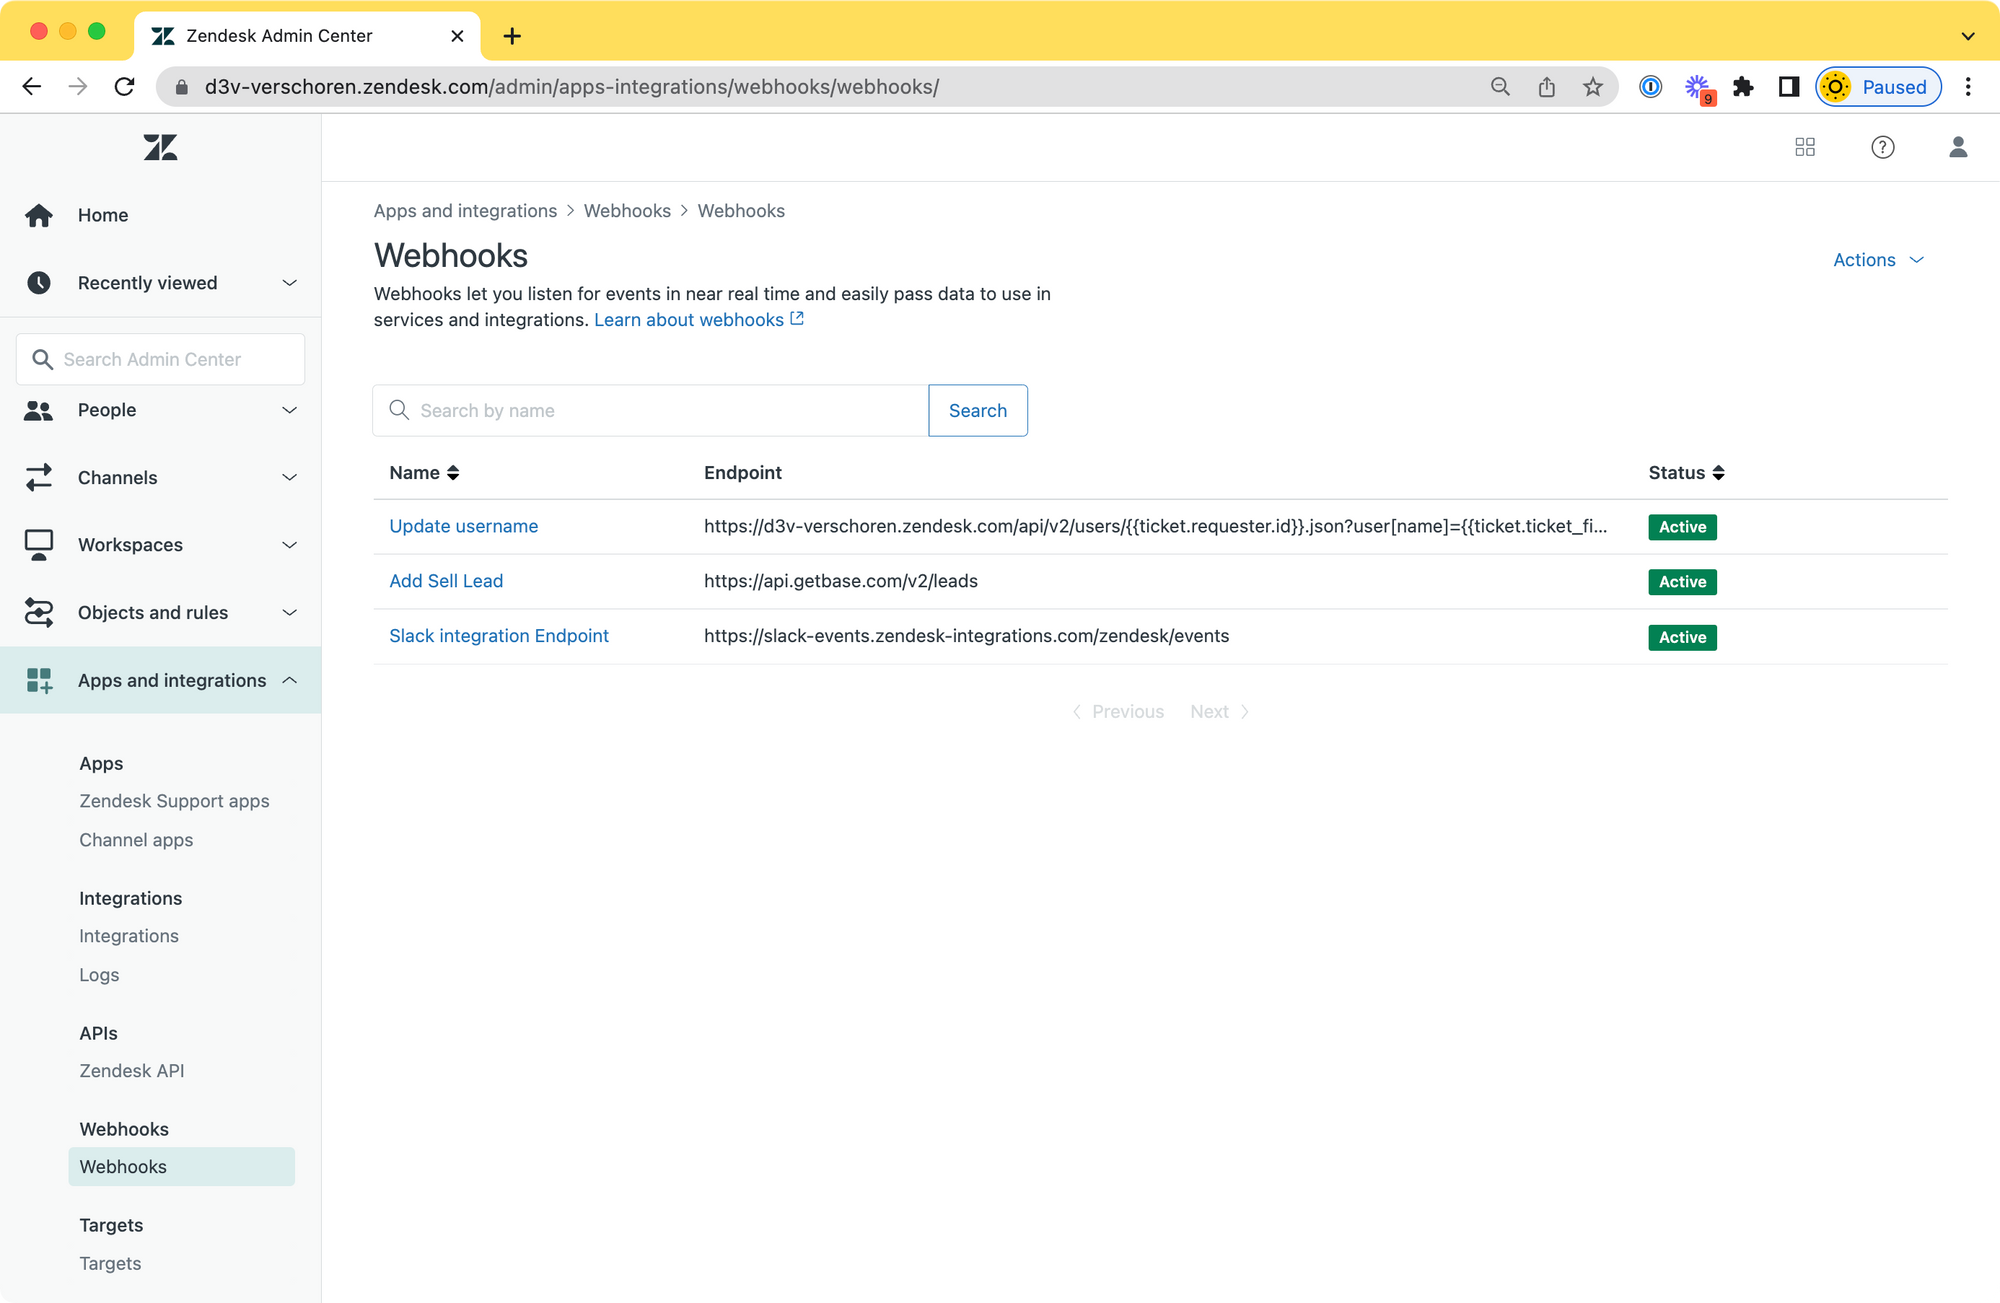Click the Search button

(x=977, y=411)
